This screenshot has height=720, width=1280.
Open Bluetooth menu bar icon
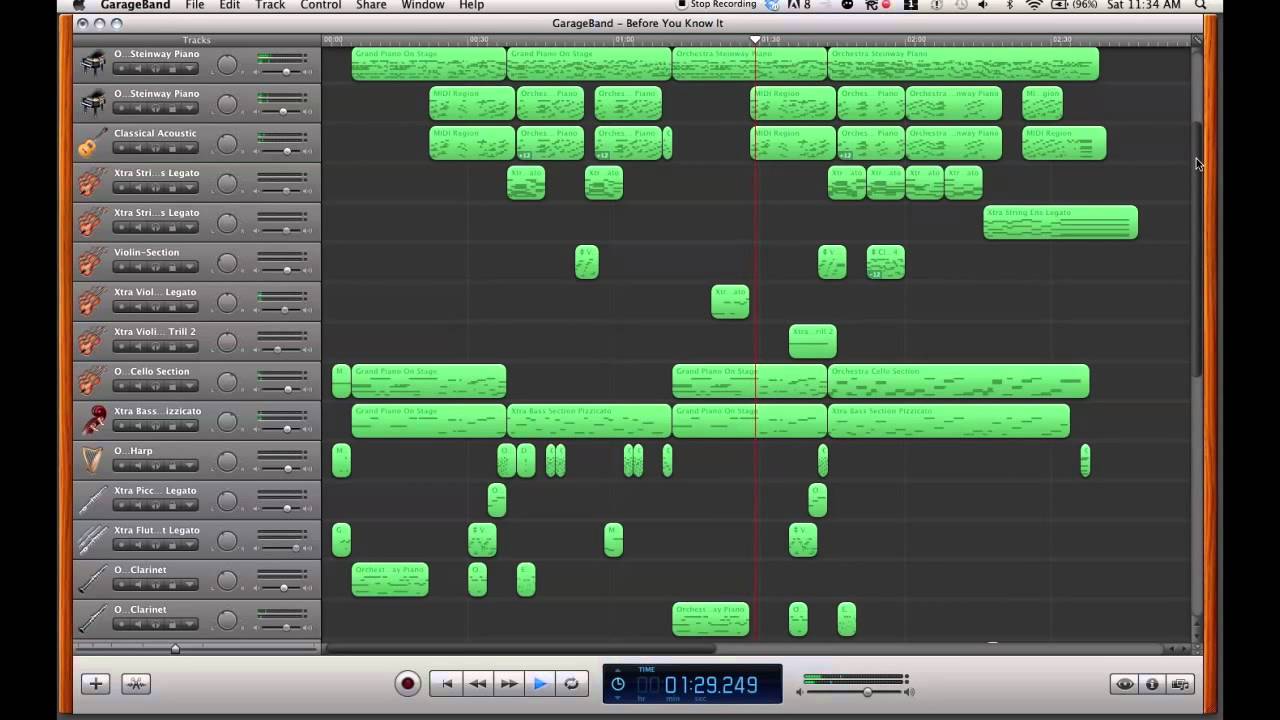[1009, 5]
